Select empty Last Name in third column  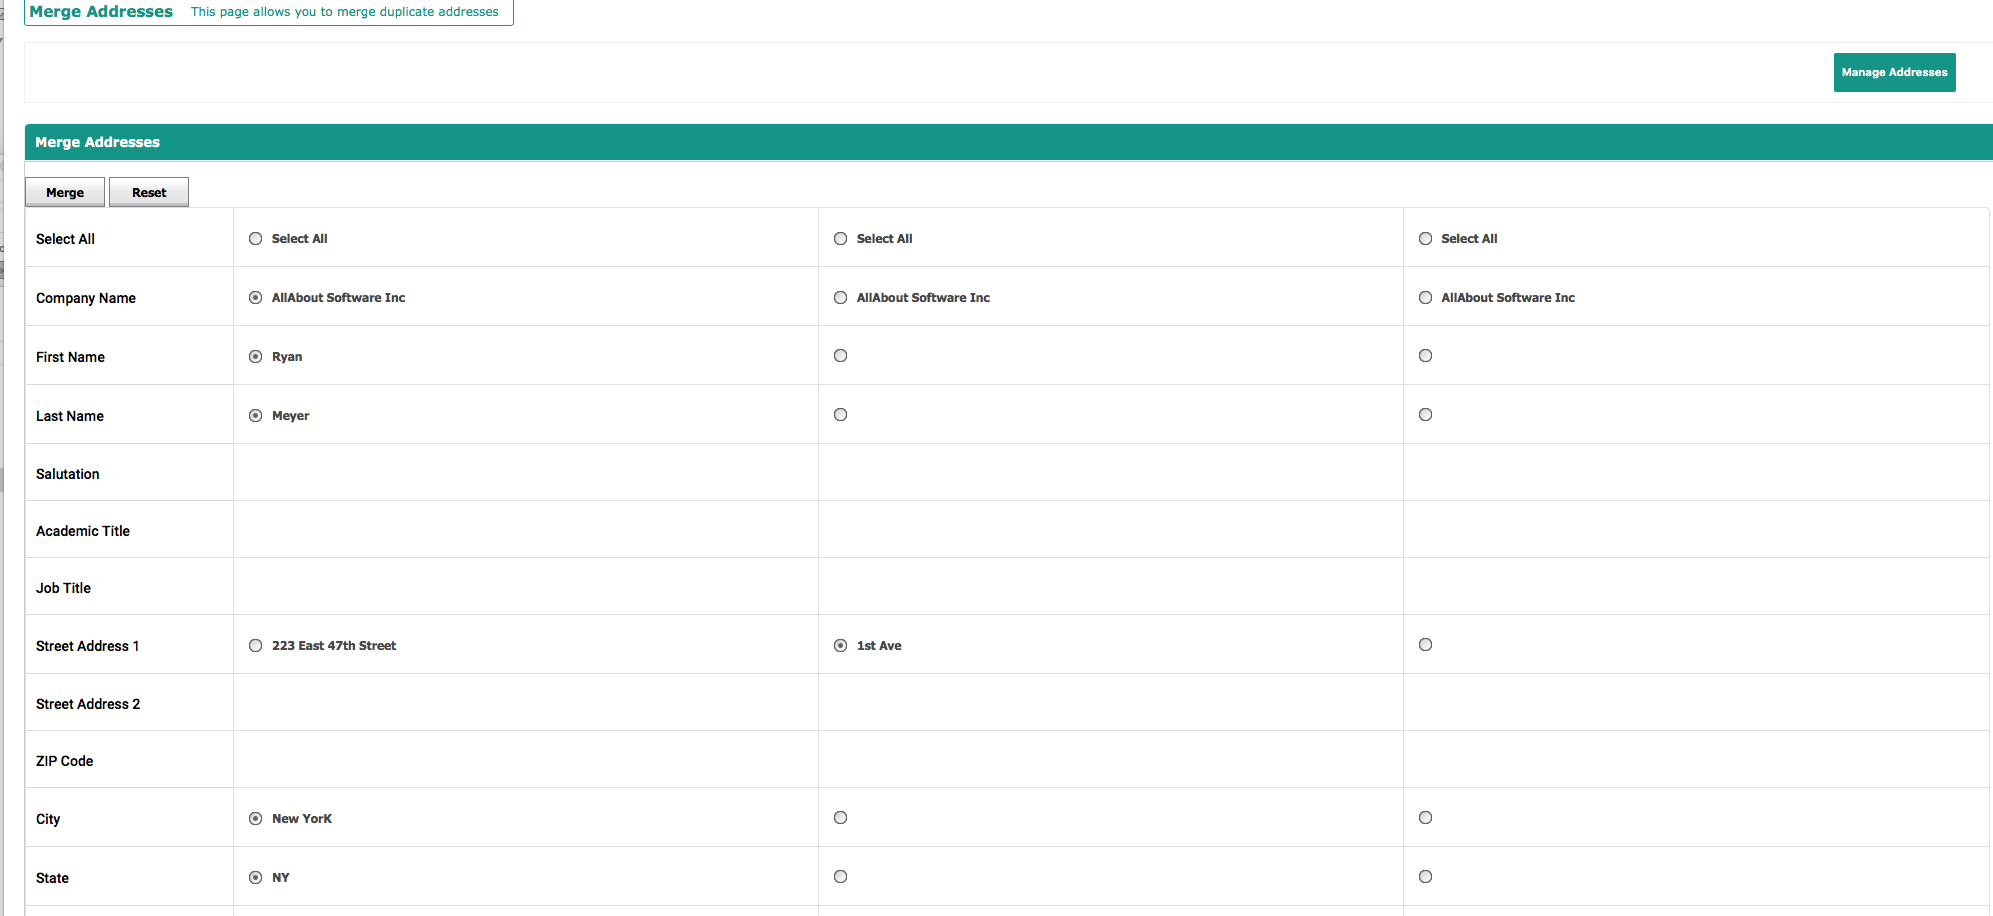click(x=1426, y=415)
